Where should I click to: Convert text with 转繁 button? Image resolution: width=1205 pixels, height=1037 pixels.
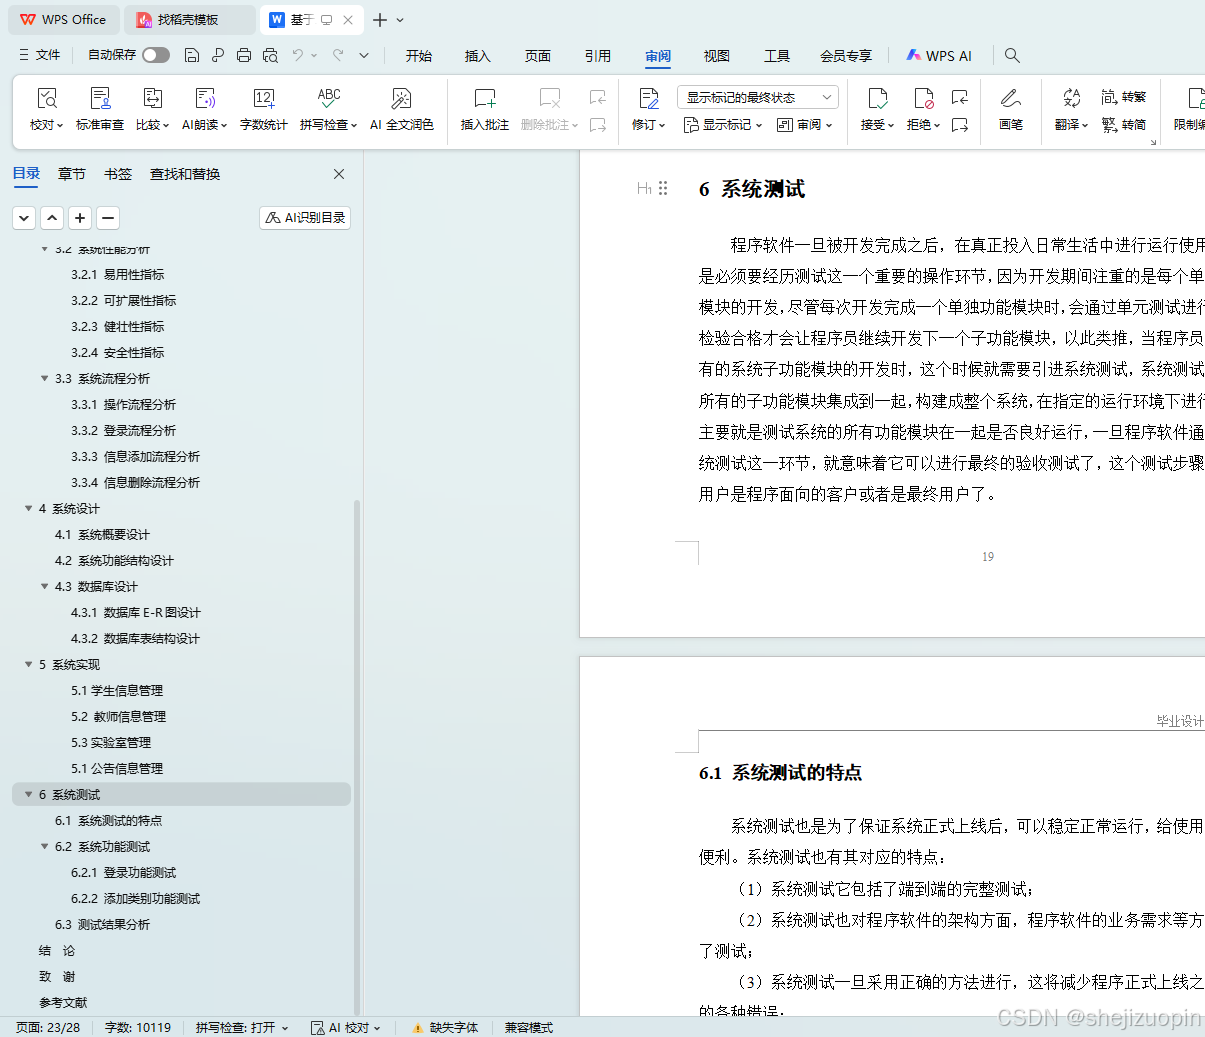point(1124,97)
